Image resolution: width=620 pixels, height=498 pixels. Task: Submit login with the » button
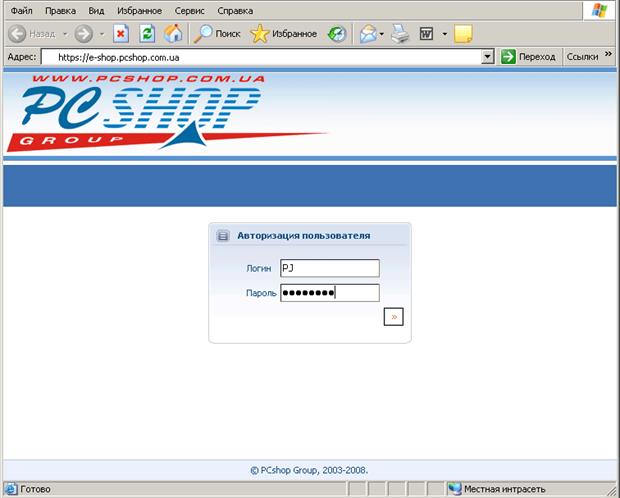click(x=393, y=317)
